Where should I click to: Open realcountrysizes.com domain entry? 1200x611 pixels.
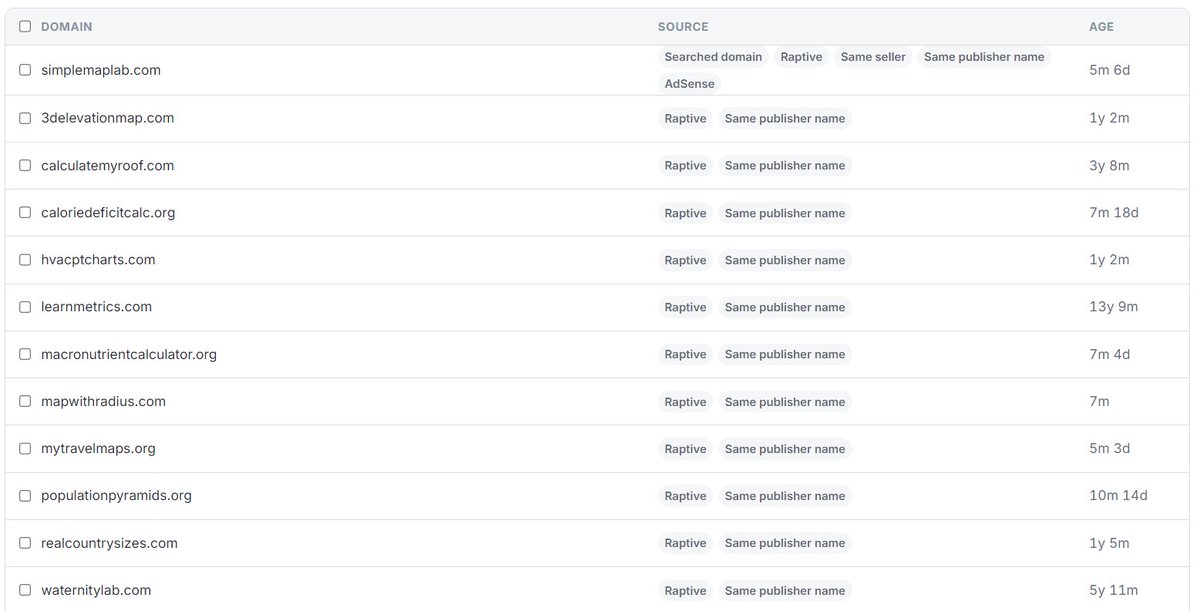[x=110, y=543]
